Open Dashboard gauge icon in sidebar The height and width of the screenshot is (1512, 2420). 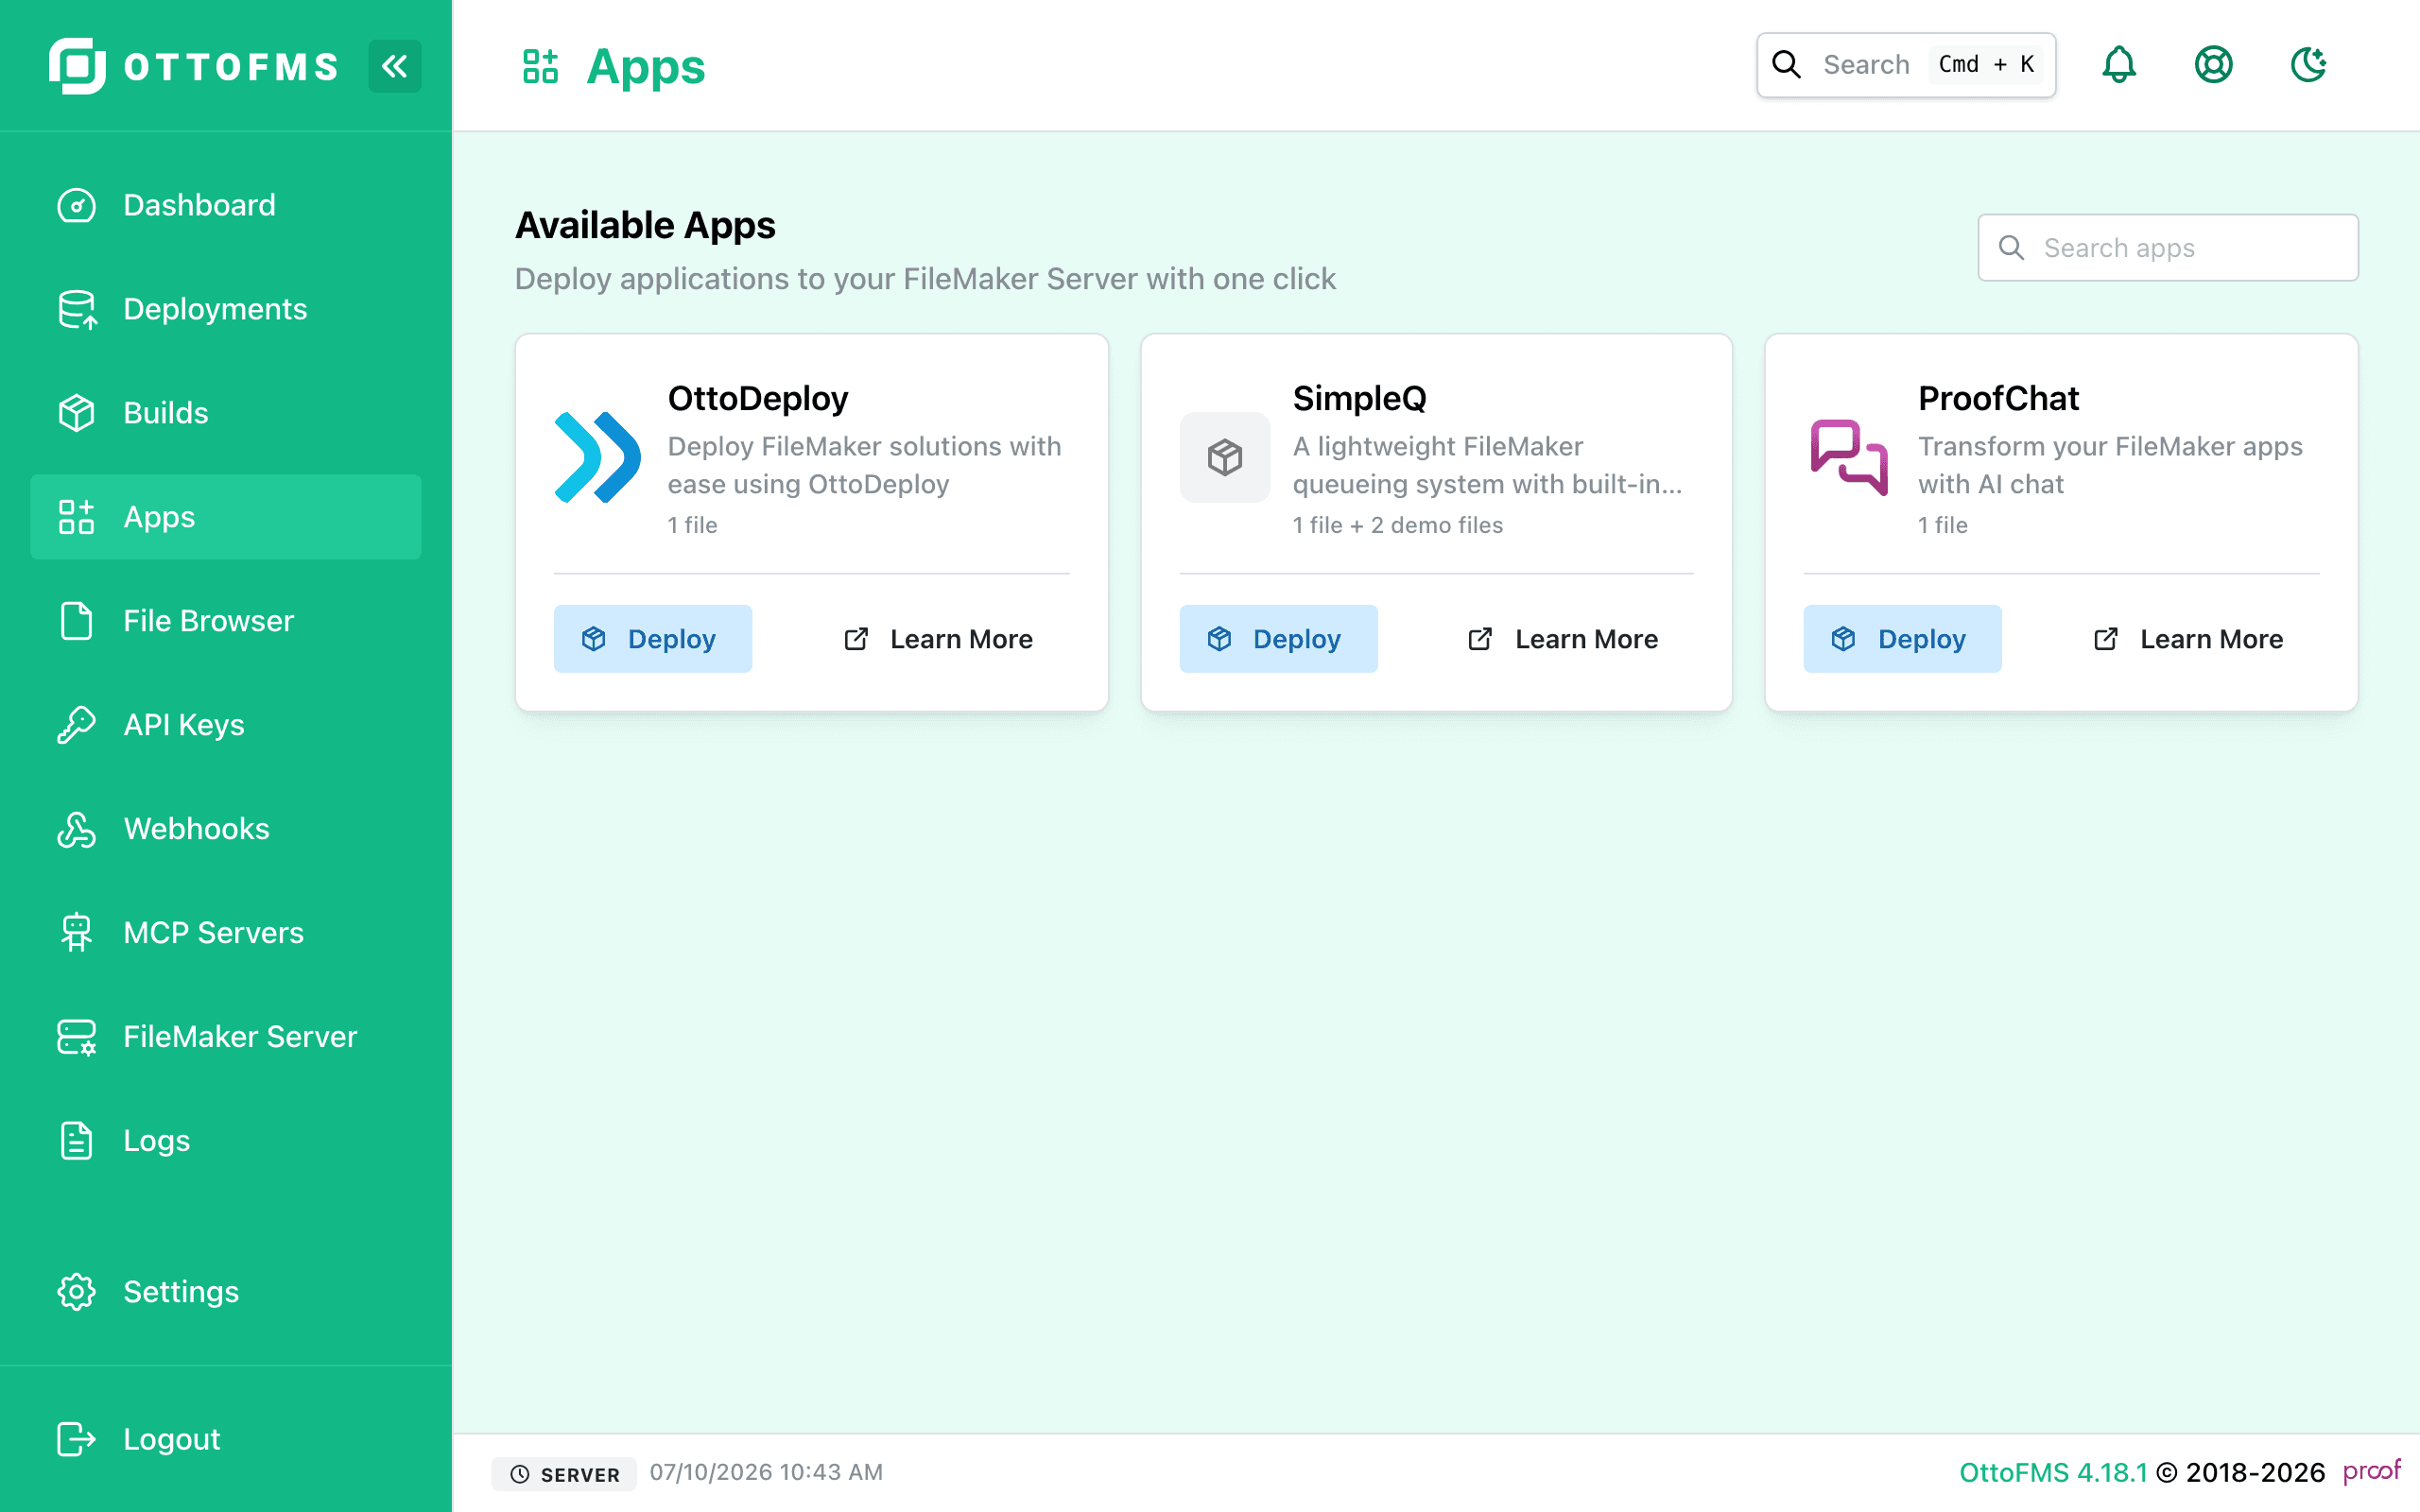tap(77, 205)
